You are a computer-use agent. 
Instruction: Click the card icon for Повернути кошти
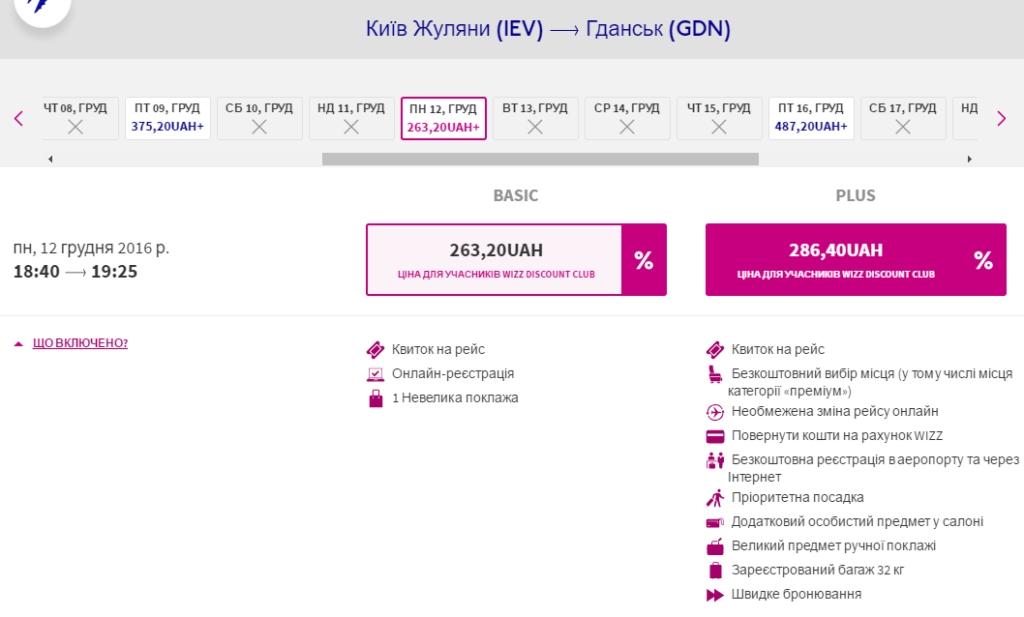click(715, 436)
